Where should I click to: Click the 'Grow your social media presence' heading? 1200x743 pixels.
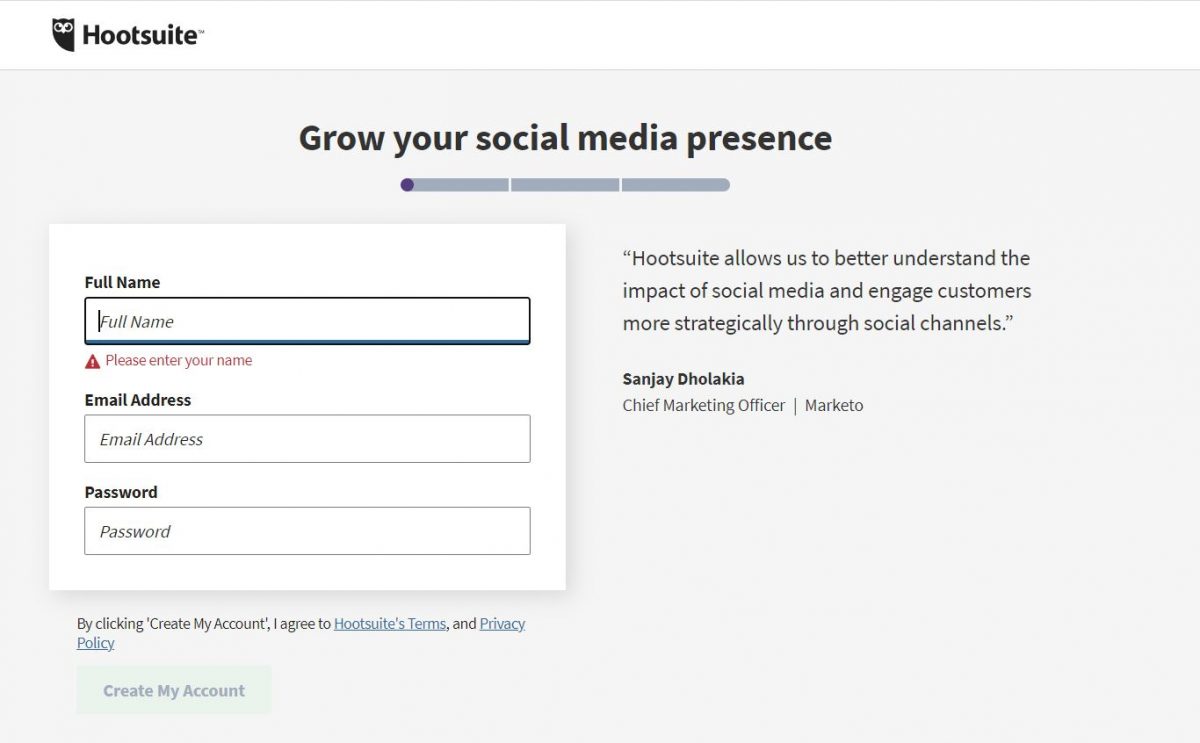click(x=565, y=138)
